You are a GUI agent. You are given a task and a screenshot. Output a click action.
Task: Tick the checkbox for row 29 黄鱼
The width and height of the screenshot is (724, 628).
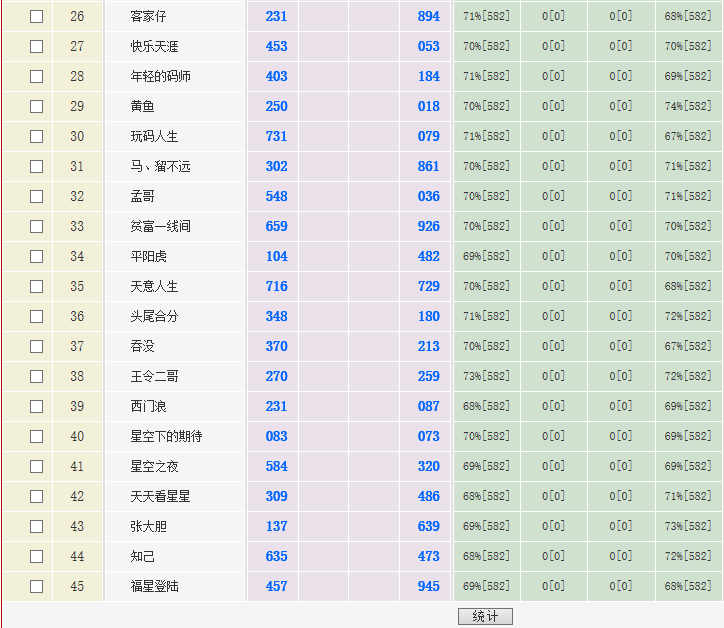click(x=37, y=107)
